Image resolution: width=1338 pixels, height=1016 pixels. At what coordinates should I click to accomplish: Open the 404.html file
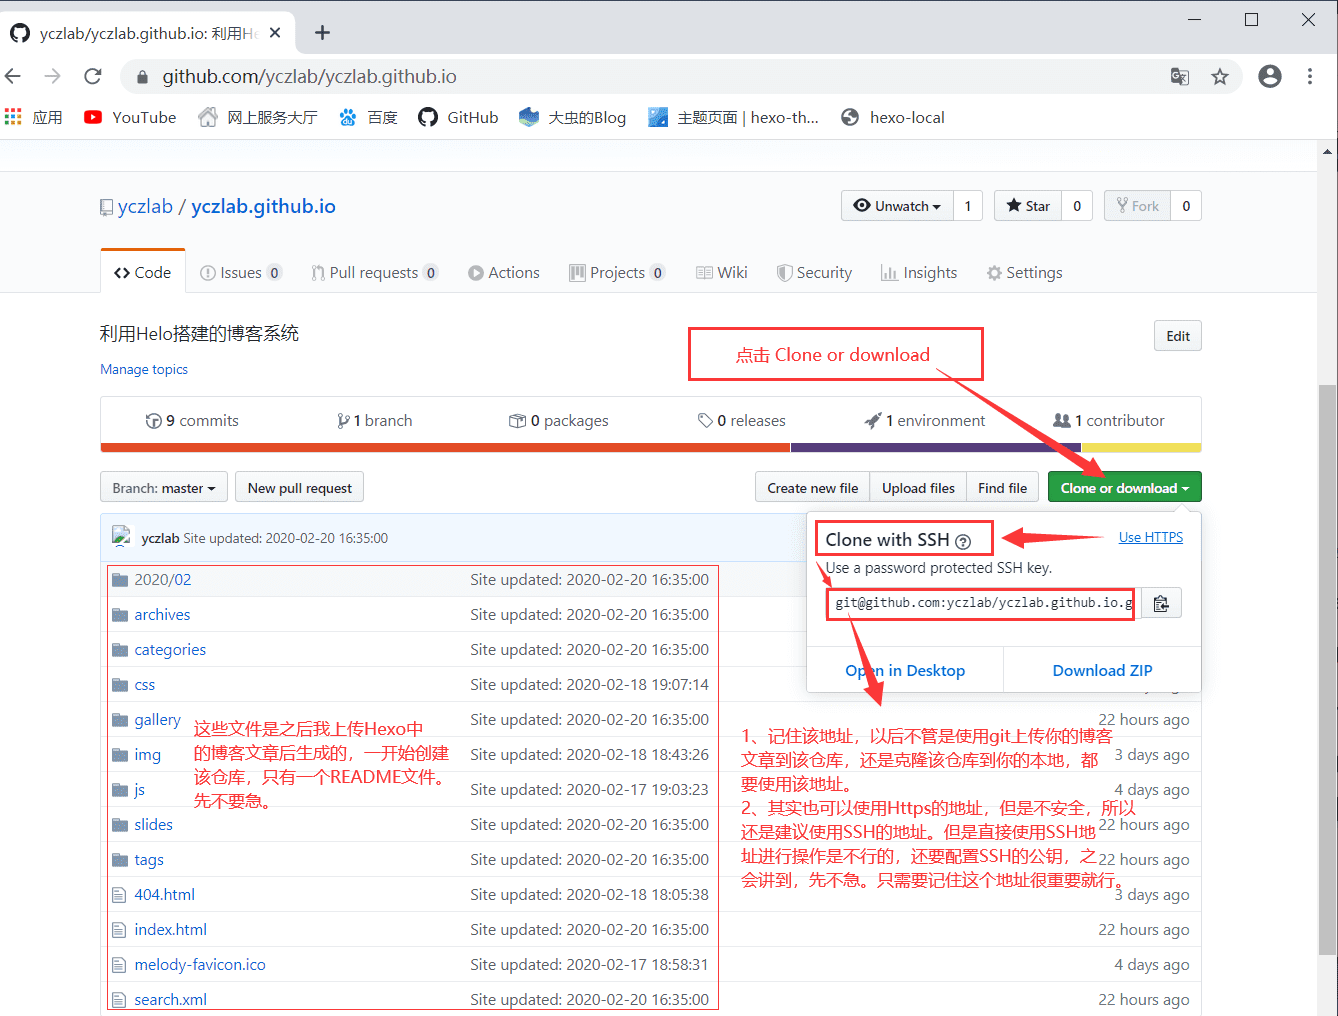pyautogui.click(x=164, y=894)
